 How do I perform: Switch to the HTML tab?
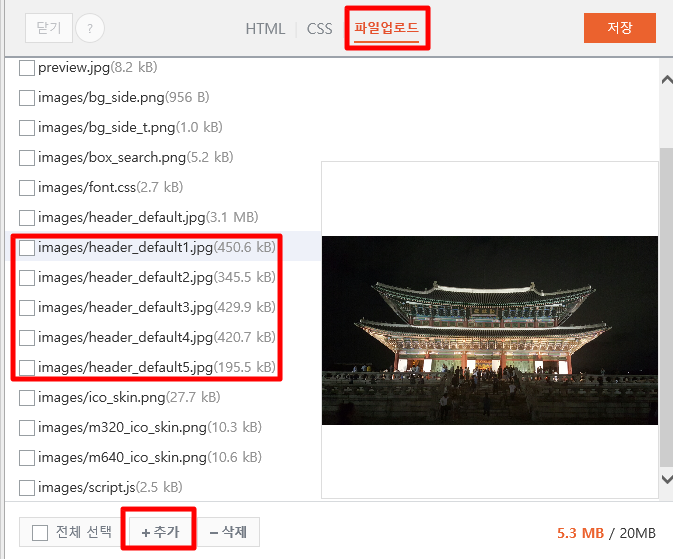tap(265, 29)
